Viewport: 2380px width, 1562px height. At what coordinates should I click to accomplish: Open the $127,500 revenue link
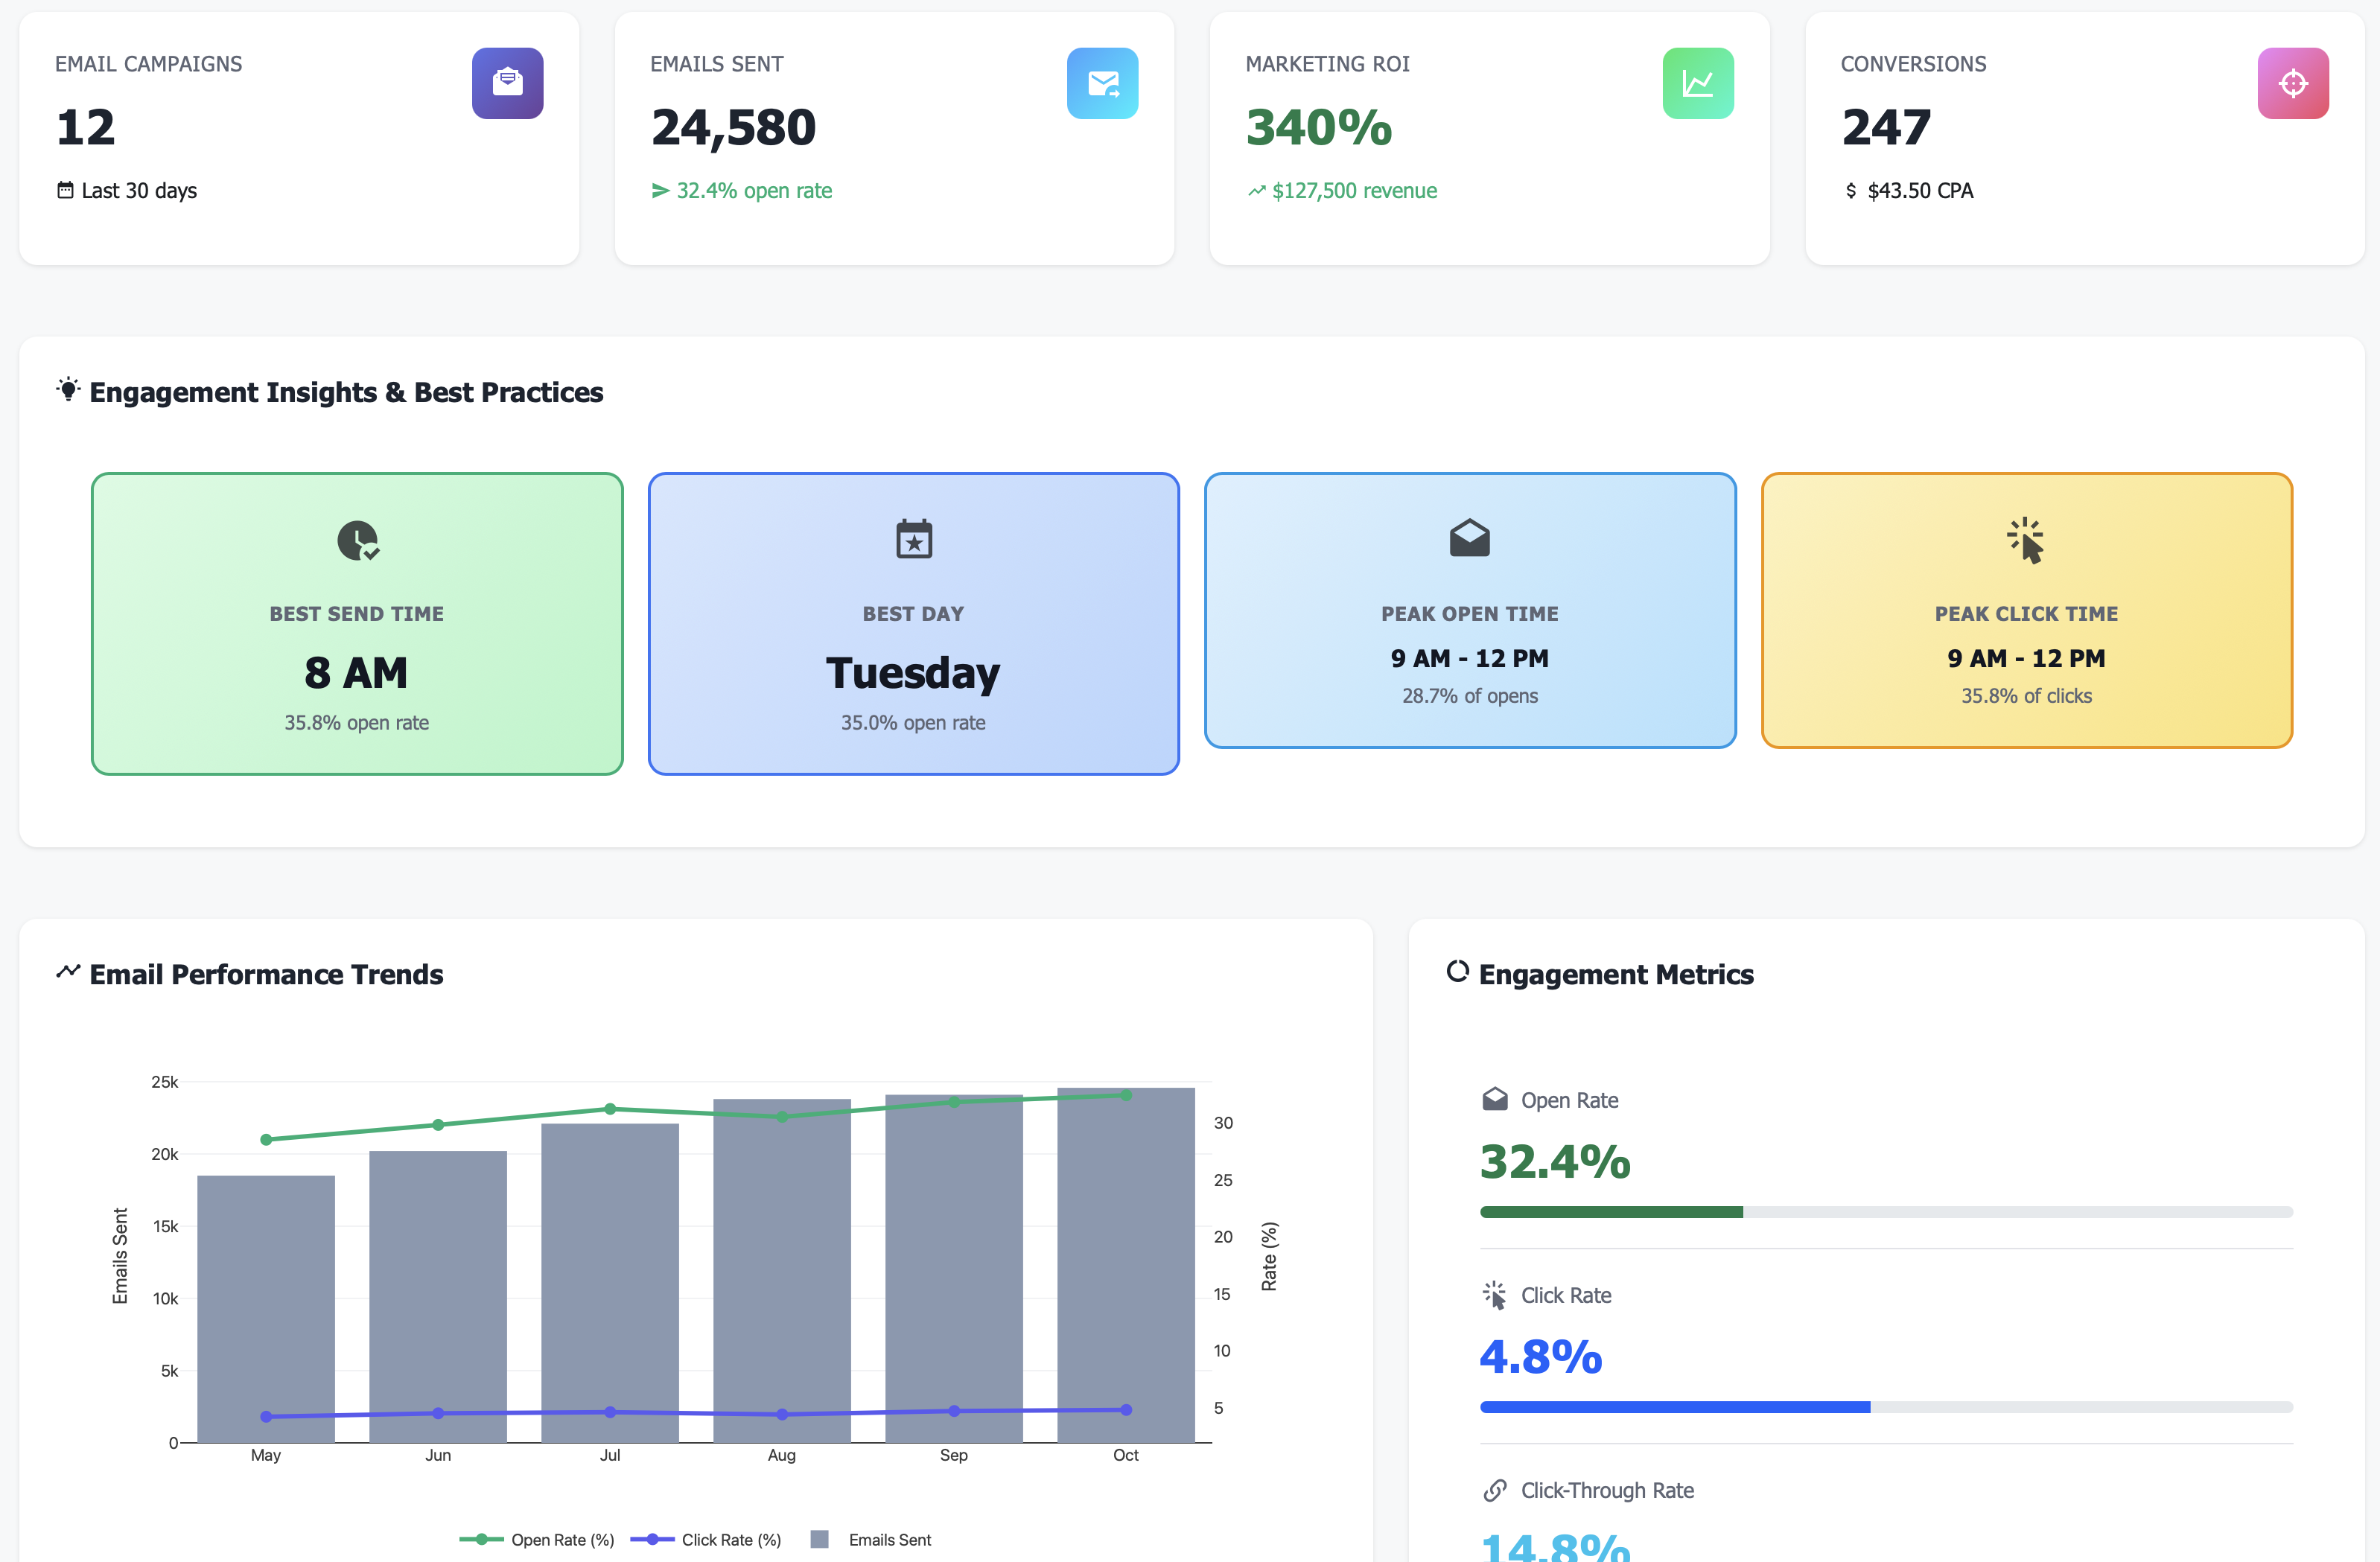pyautogui.click(x=1341, y=190)
